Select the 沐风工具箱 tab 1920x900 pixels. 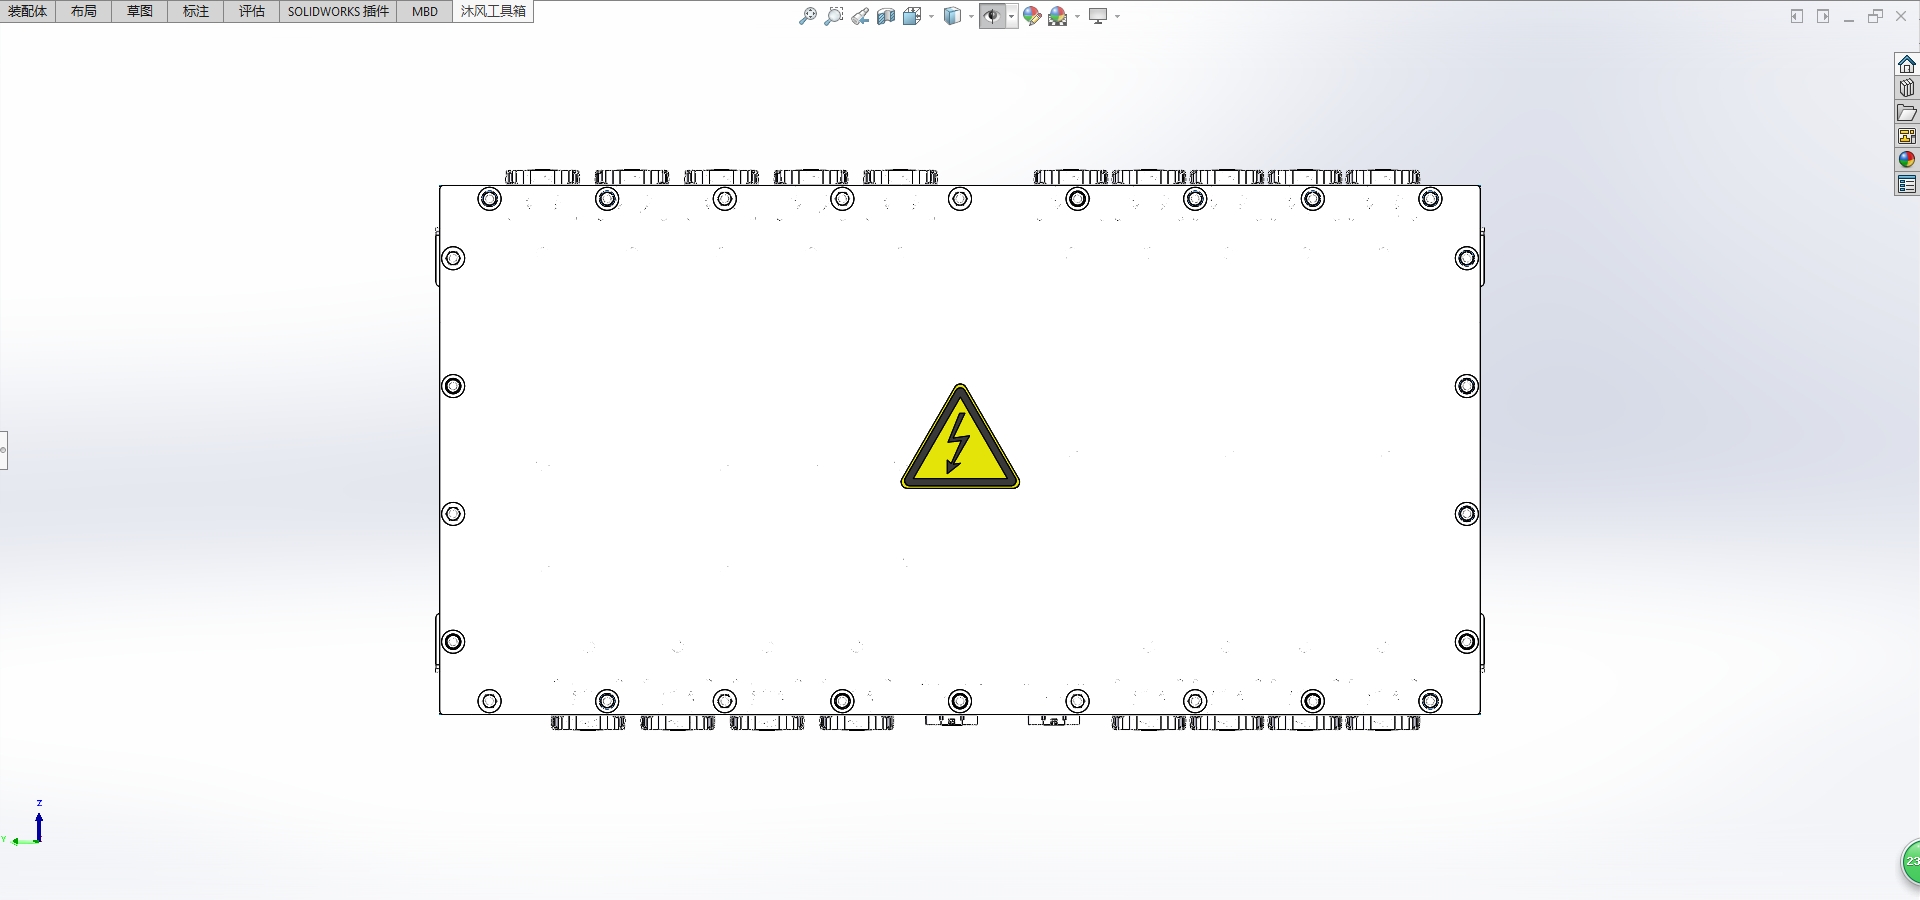pos(493,11)
